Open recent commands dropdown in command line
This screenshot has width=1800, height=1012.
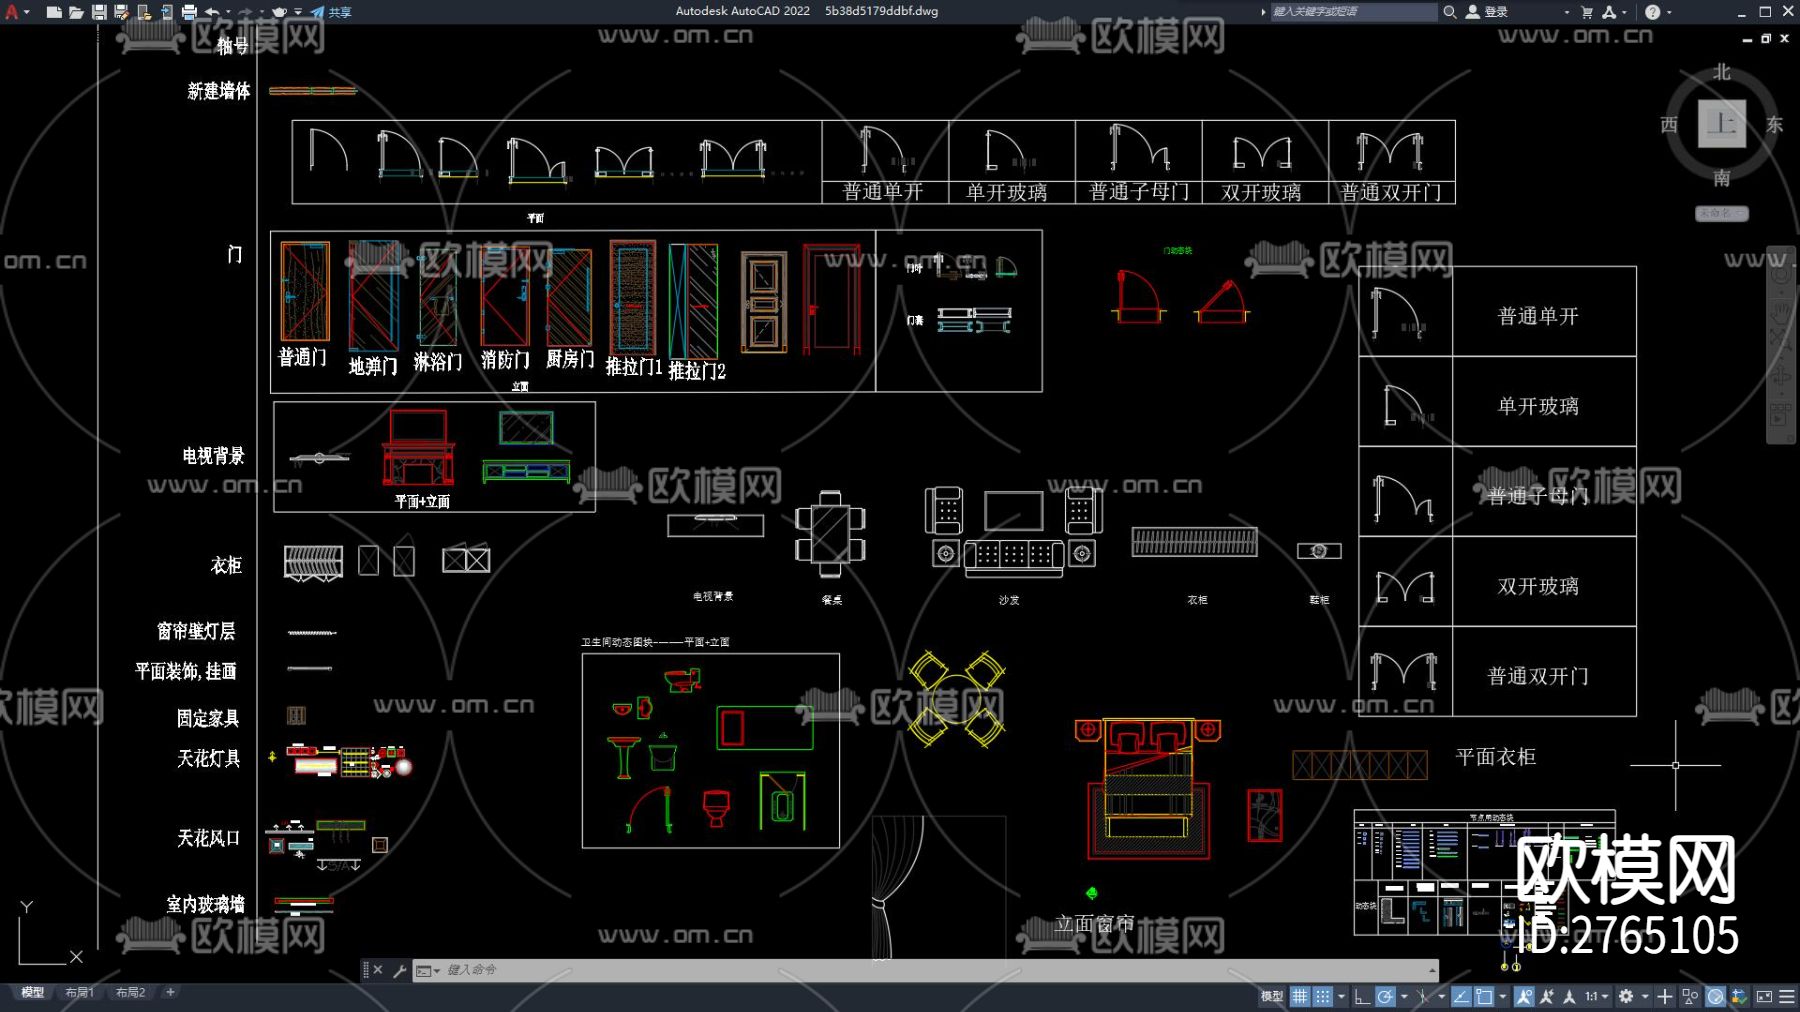click(428, 970)
